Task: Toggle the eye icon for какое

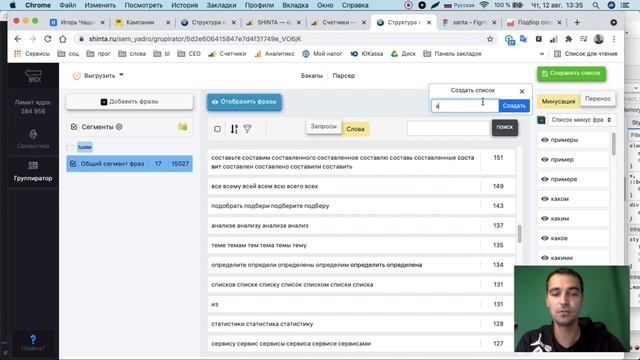Action: [544, 238]
